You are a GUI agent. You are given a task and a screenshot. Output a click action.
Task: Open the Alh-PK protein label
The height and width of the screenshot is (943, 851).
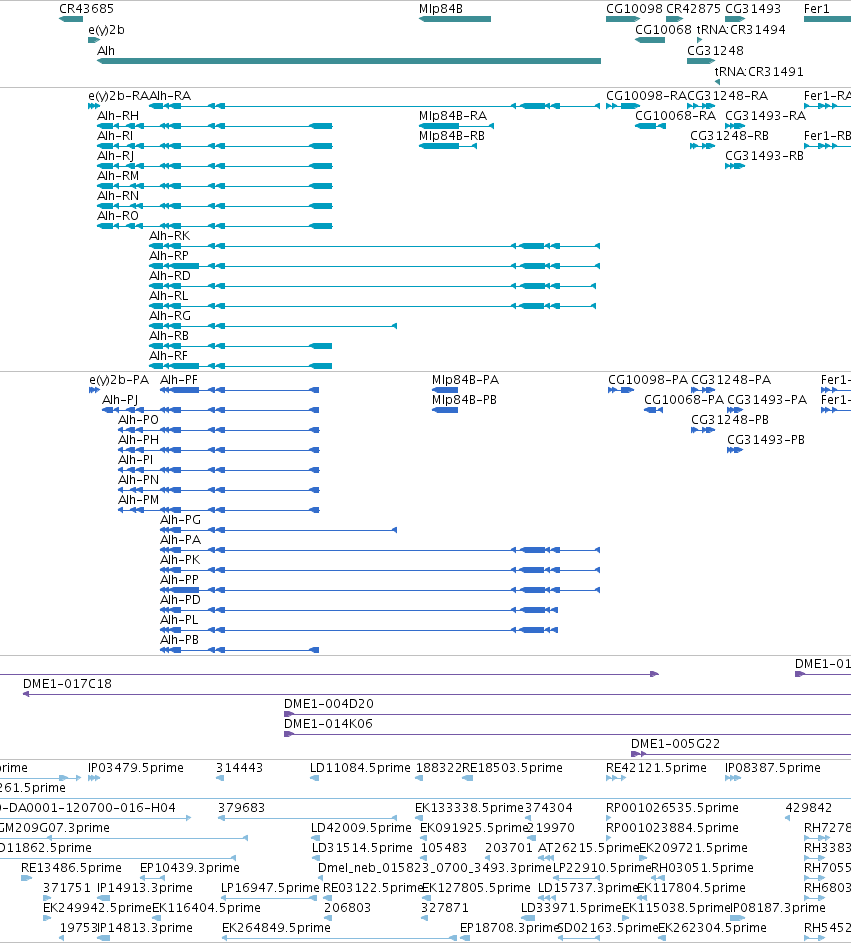point(180,560)
